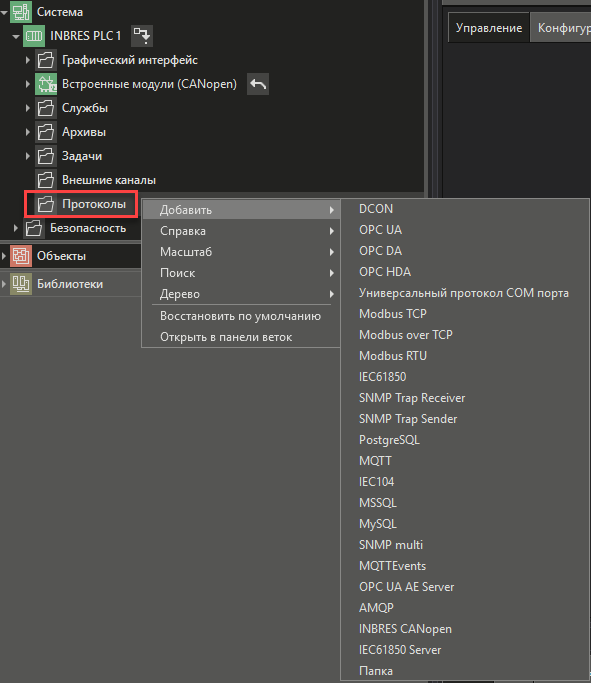Click the Архивы folder icon
Viewport: 591px width, 683px height.
46,132
